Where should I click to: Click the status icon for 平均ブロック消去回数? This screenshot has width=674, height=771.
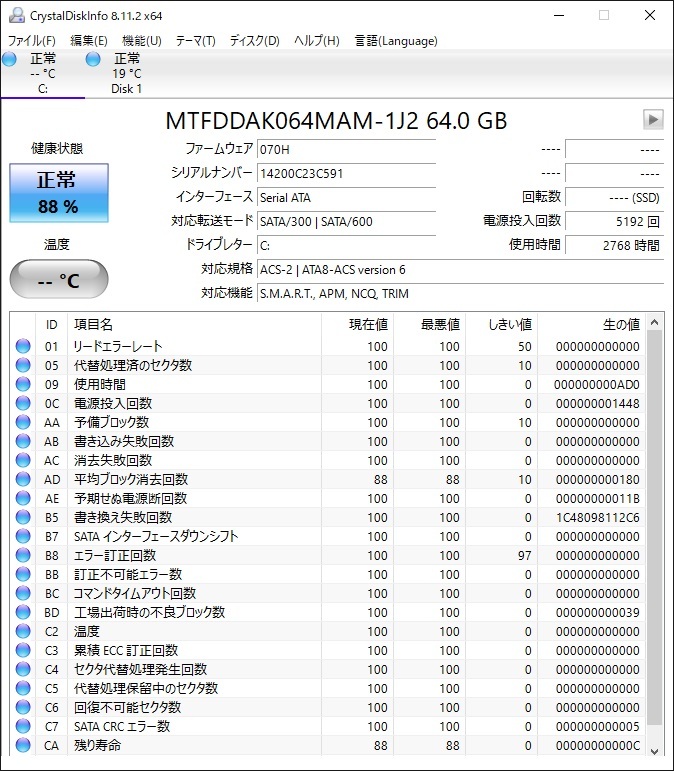click(23, 479)
